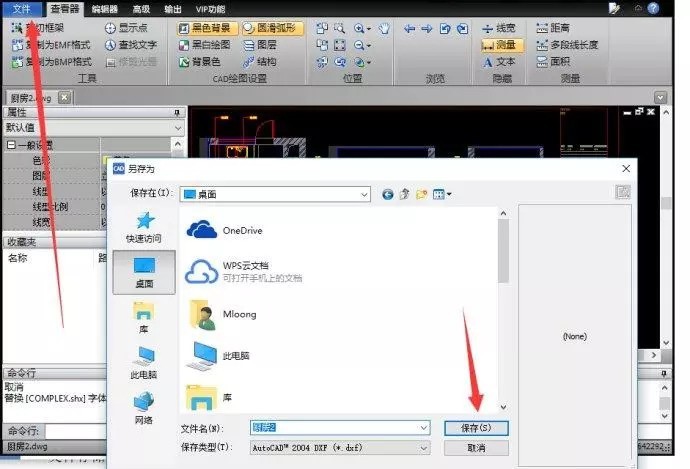Switch to the VIP功能 tab

click(210, 9)
